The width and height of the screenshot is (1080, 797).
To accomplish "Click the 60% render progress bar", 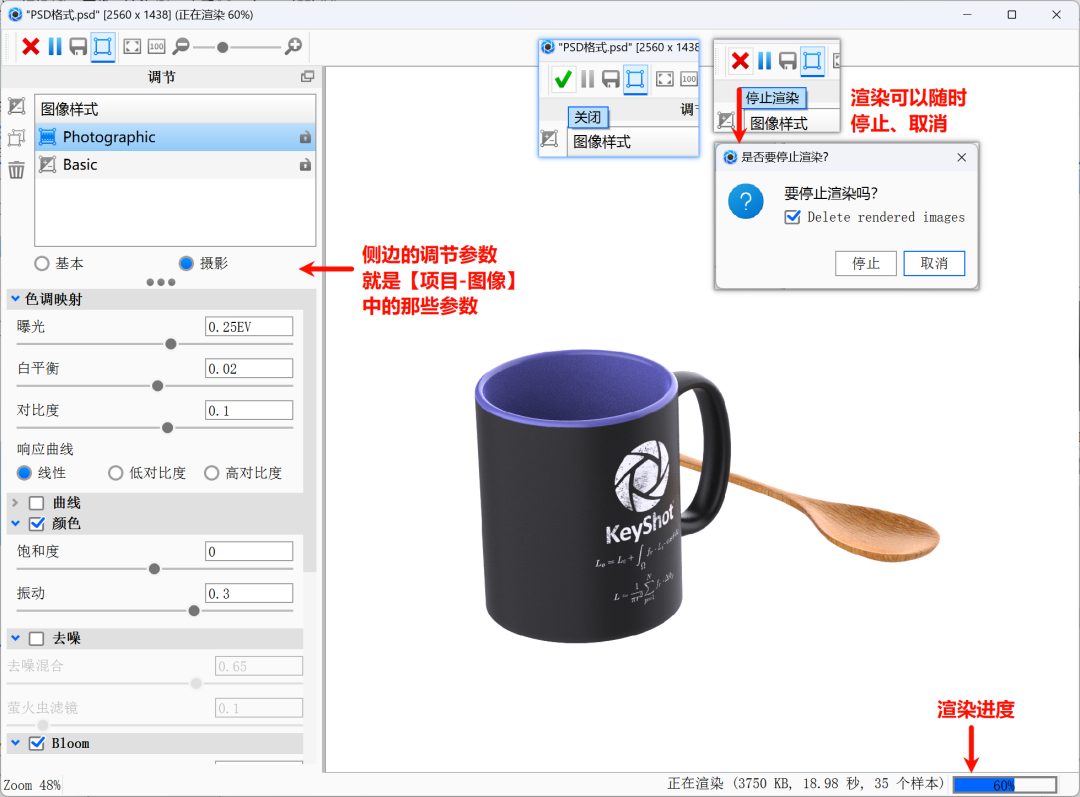I will pos(1004,785).
